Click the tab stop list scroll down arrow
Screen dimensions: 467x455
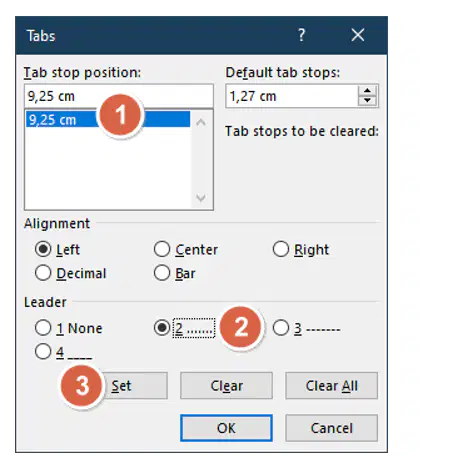[201, 198]
